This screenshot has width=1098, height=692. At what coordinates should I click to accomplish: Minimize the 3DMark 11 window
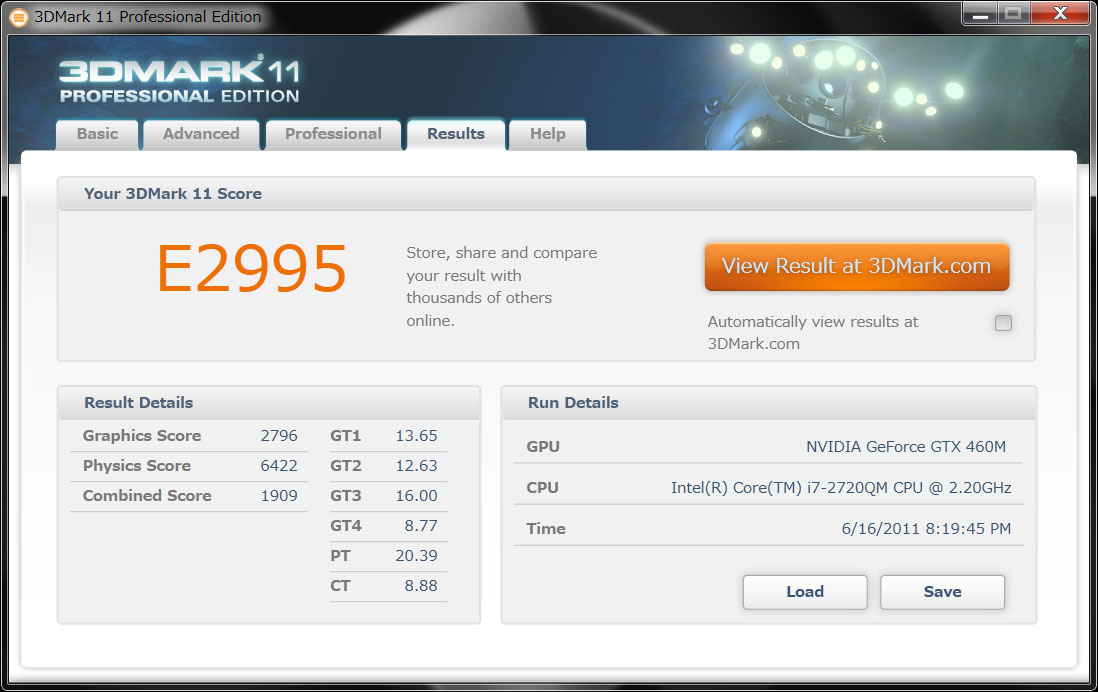coord(980,13)
